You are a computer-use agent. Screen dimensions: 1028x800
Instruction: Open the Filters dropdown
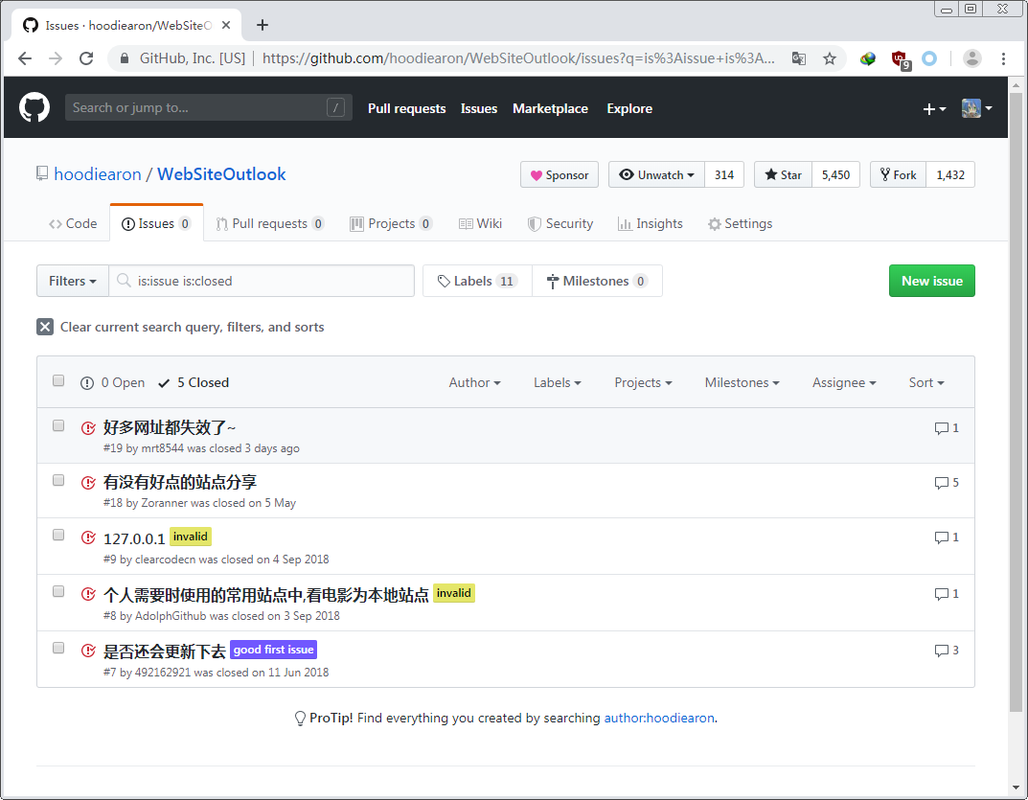73,281
